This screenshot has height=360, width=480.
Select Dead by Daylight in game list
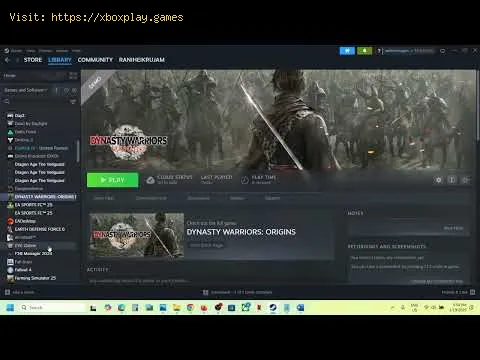(x=31, y=124)
